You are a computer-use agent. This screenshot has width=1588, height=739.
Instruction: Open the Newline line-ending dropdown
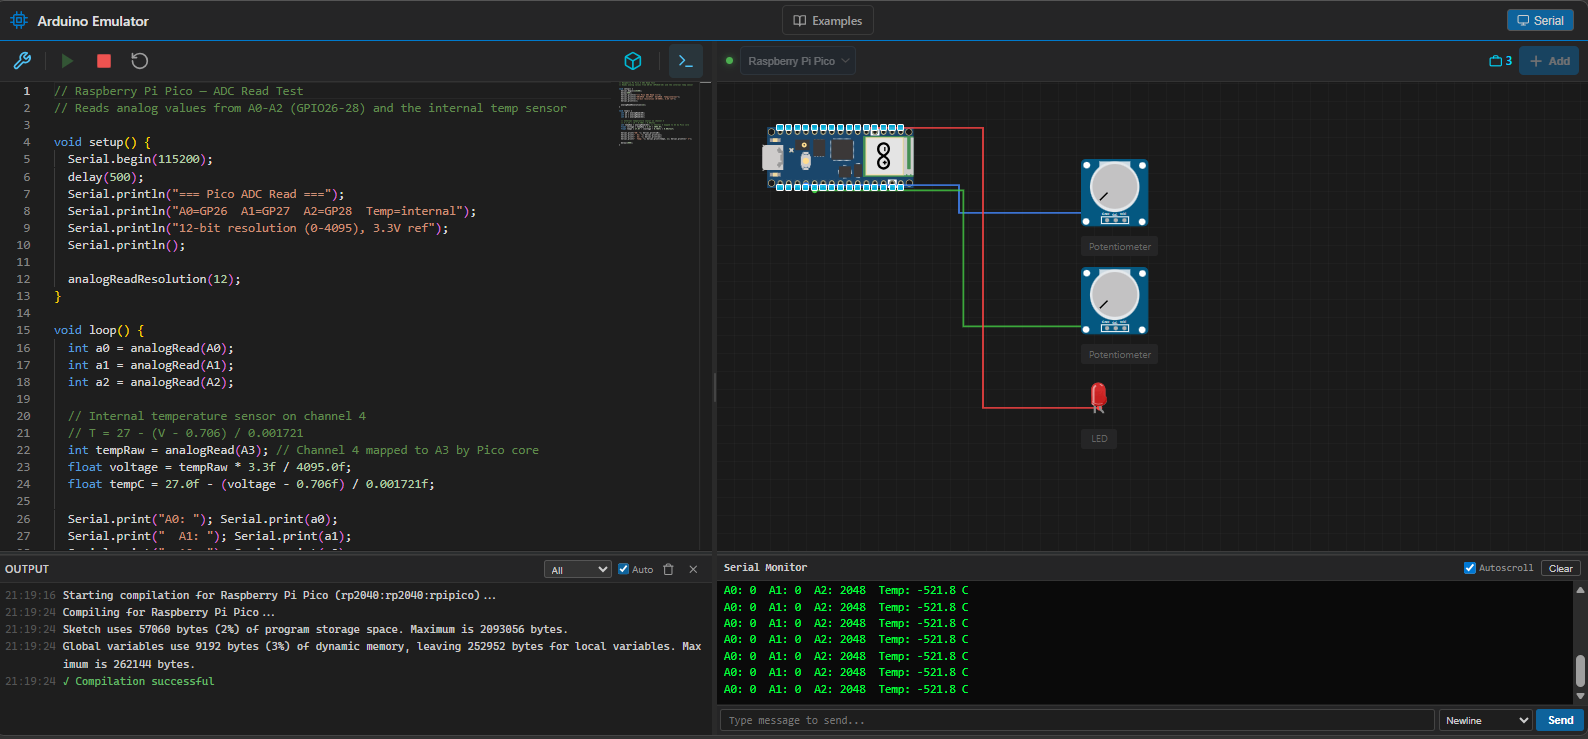click(1486, 720)
